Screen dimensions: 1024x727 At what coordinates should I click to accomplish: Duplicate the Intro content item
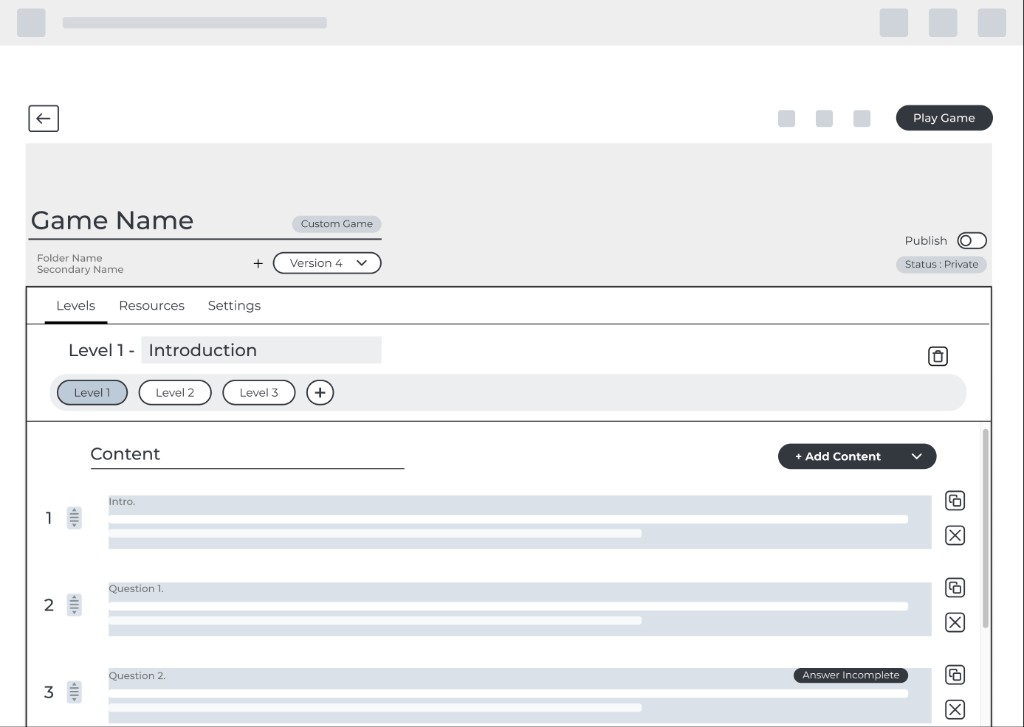click(954, 500)
